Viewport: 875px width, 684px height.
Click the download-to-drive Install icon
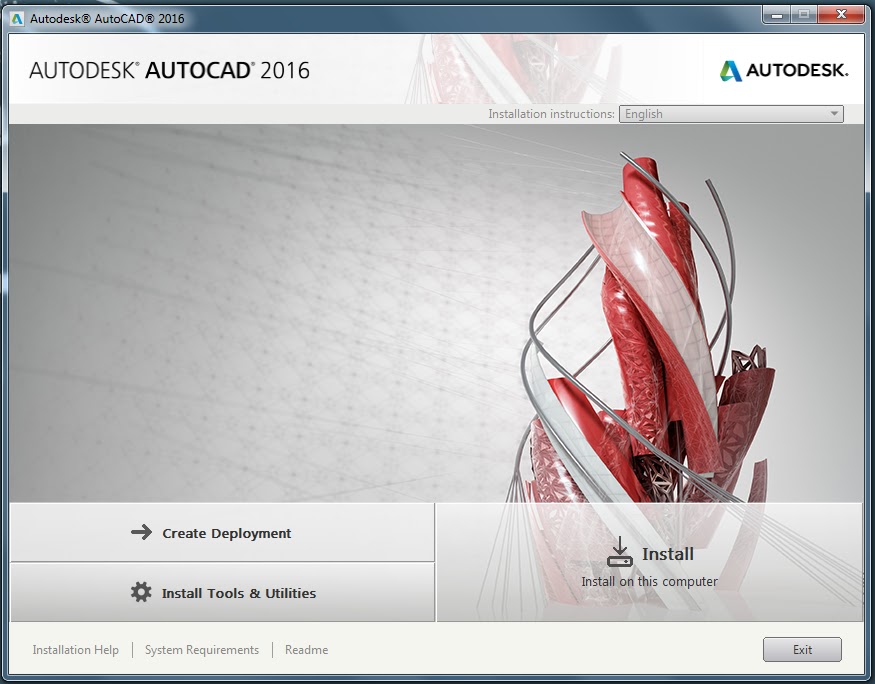[x=619, y=552]
